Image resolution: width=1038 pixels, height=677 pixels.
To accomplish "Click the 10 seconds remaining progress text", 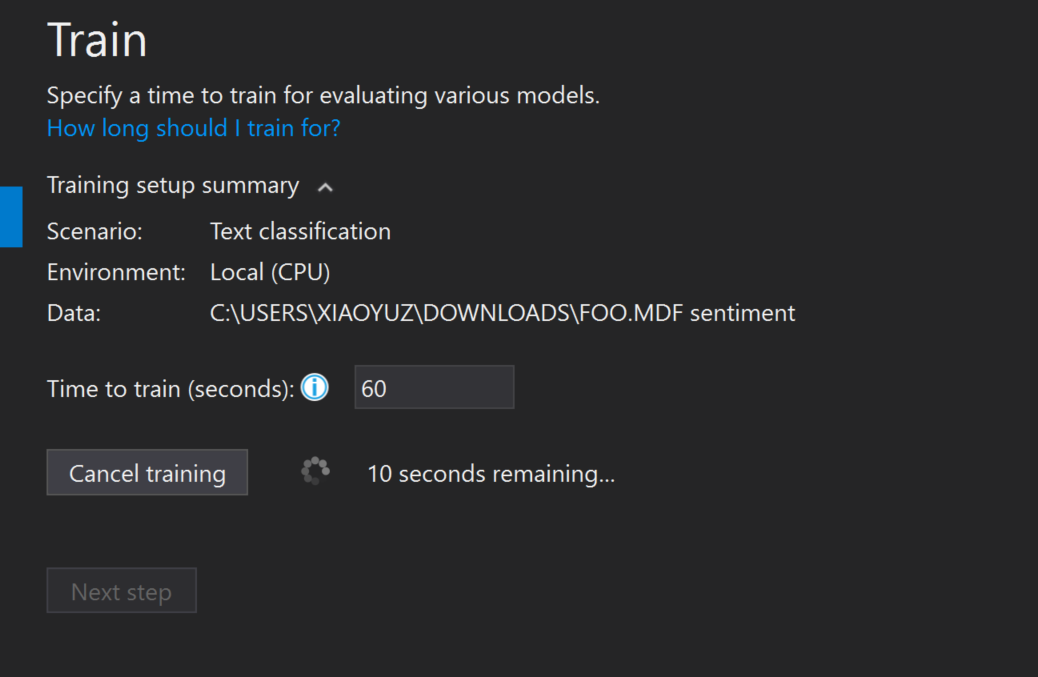I will coord(491,472).
